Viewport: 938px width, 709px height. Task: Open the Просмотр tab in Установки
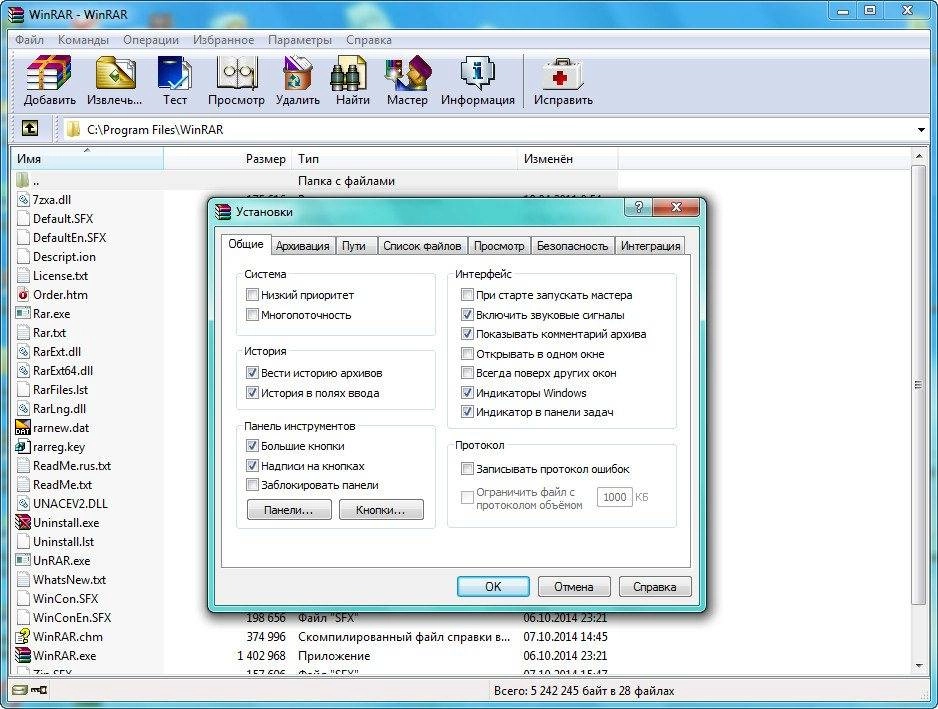[x=499, y=246]
